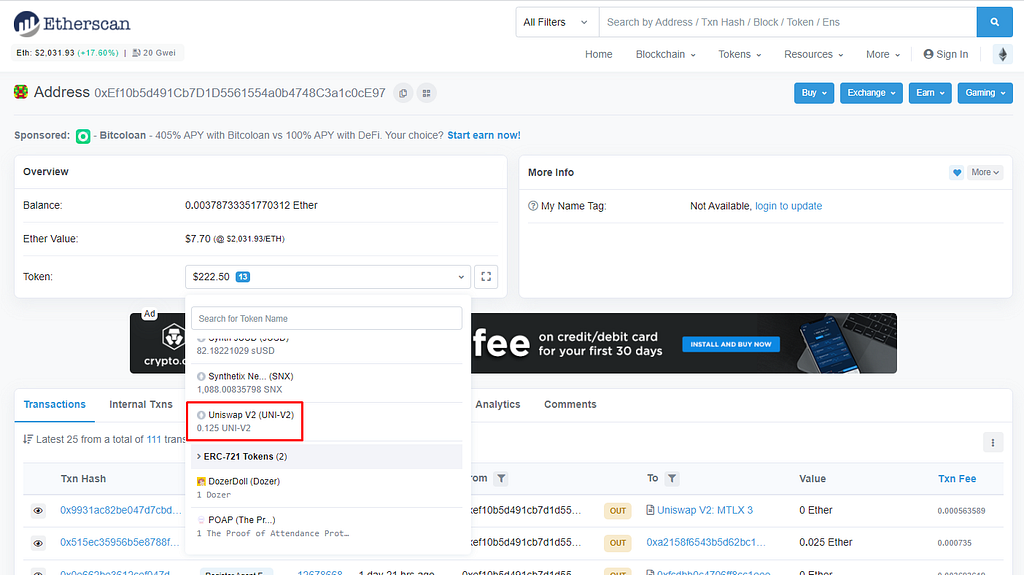Image resolution: width=1024 pixels, height=575 pixels.
Task: Open the Earn dropdown button
Action: point(930,93)
